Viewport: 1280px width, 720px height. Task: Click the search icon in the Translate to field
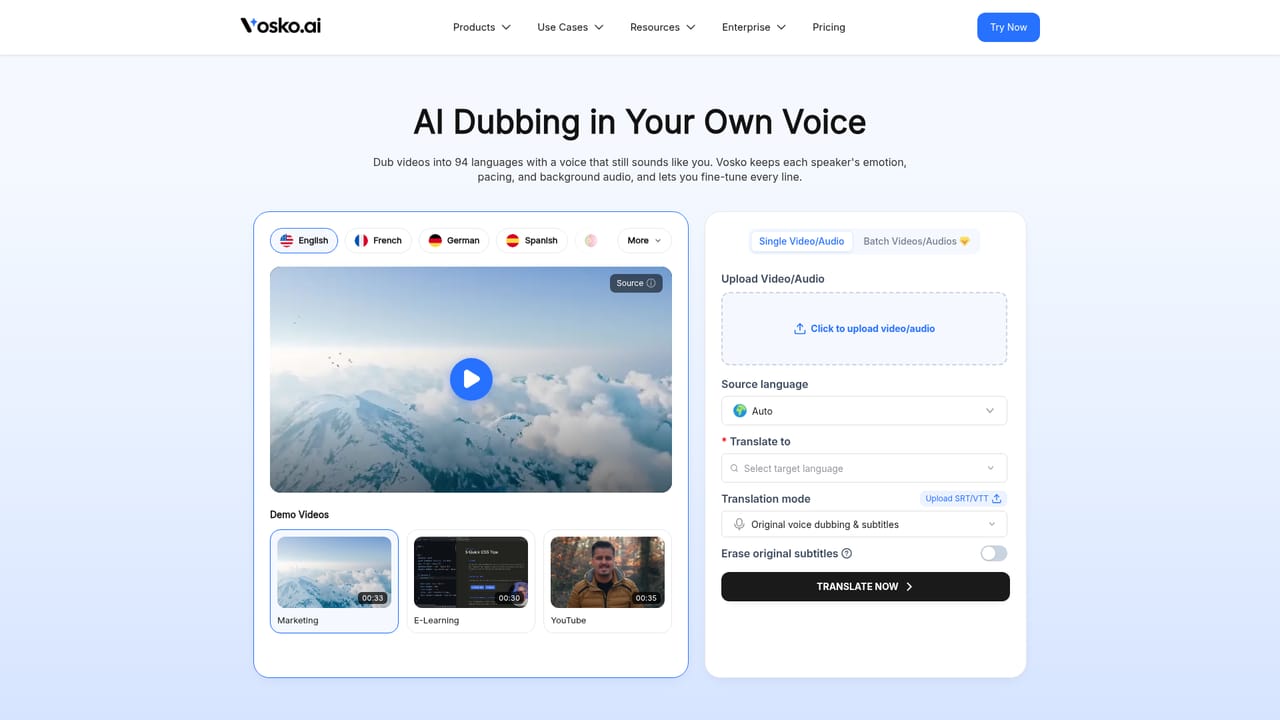(x=735, y=468)
